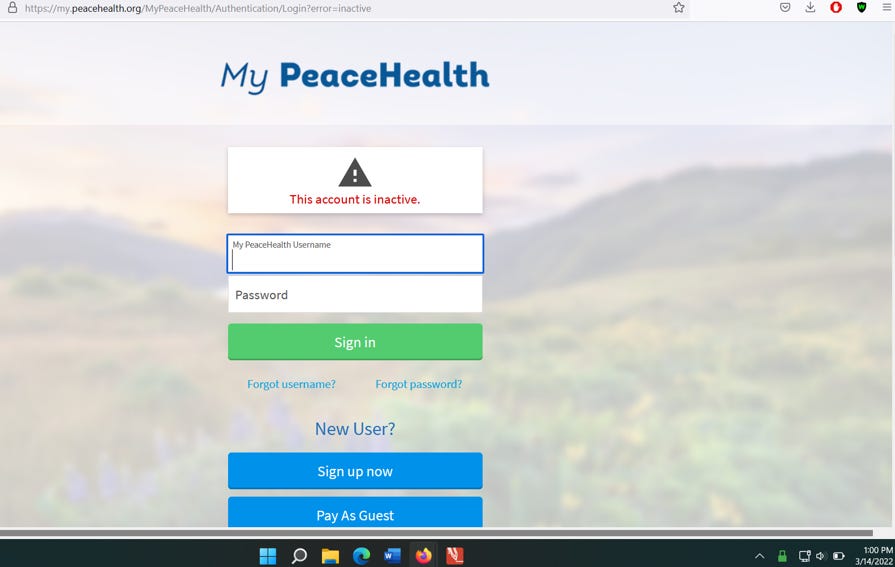Click the 'This account is inactive.' message
895x567 pixels.
[354, 199]
